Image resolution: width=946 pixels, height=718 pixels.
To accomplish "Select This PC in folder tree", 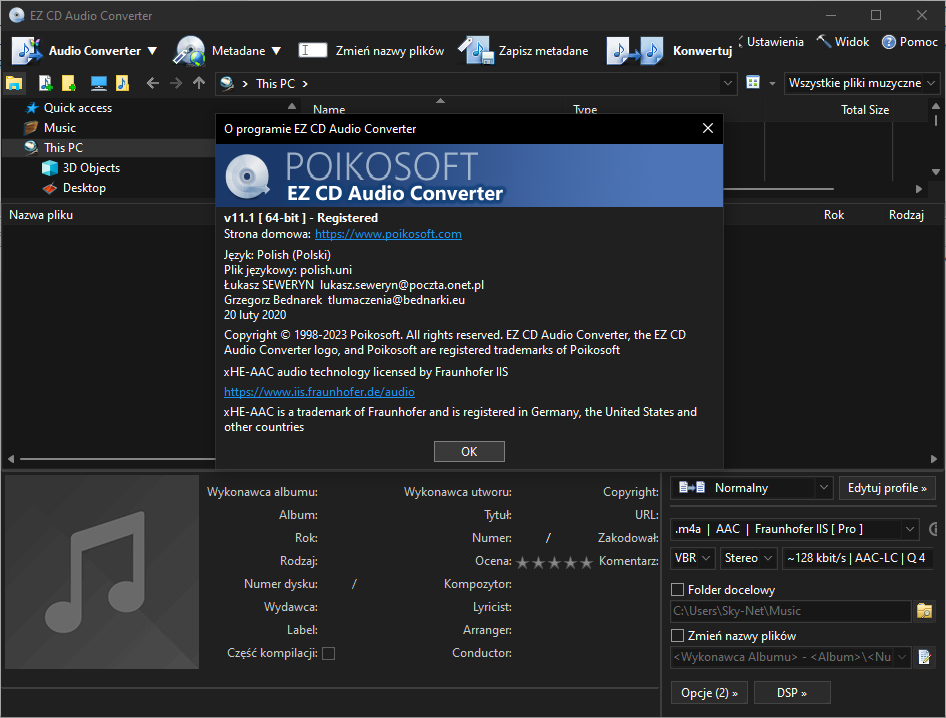I will click(x=63, y=148).
